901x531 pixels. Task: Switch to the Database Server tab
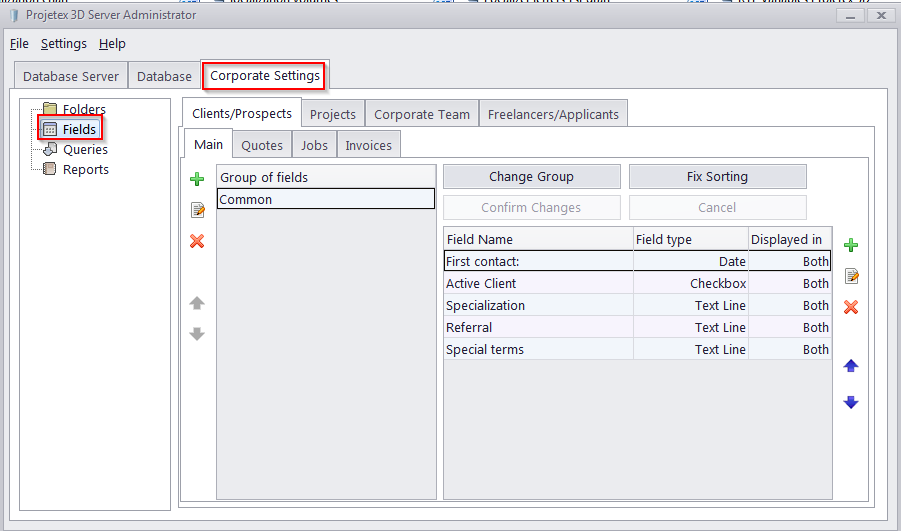pyautogui.click(x=71, y=76)
